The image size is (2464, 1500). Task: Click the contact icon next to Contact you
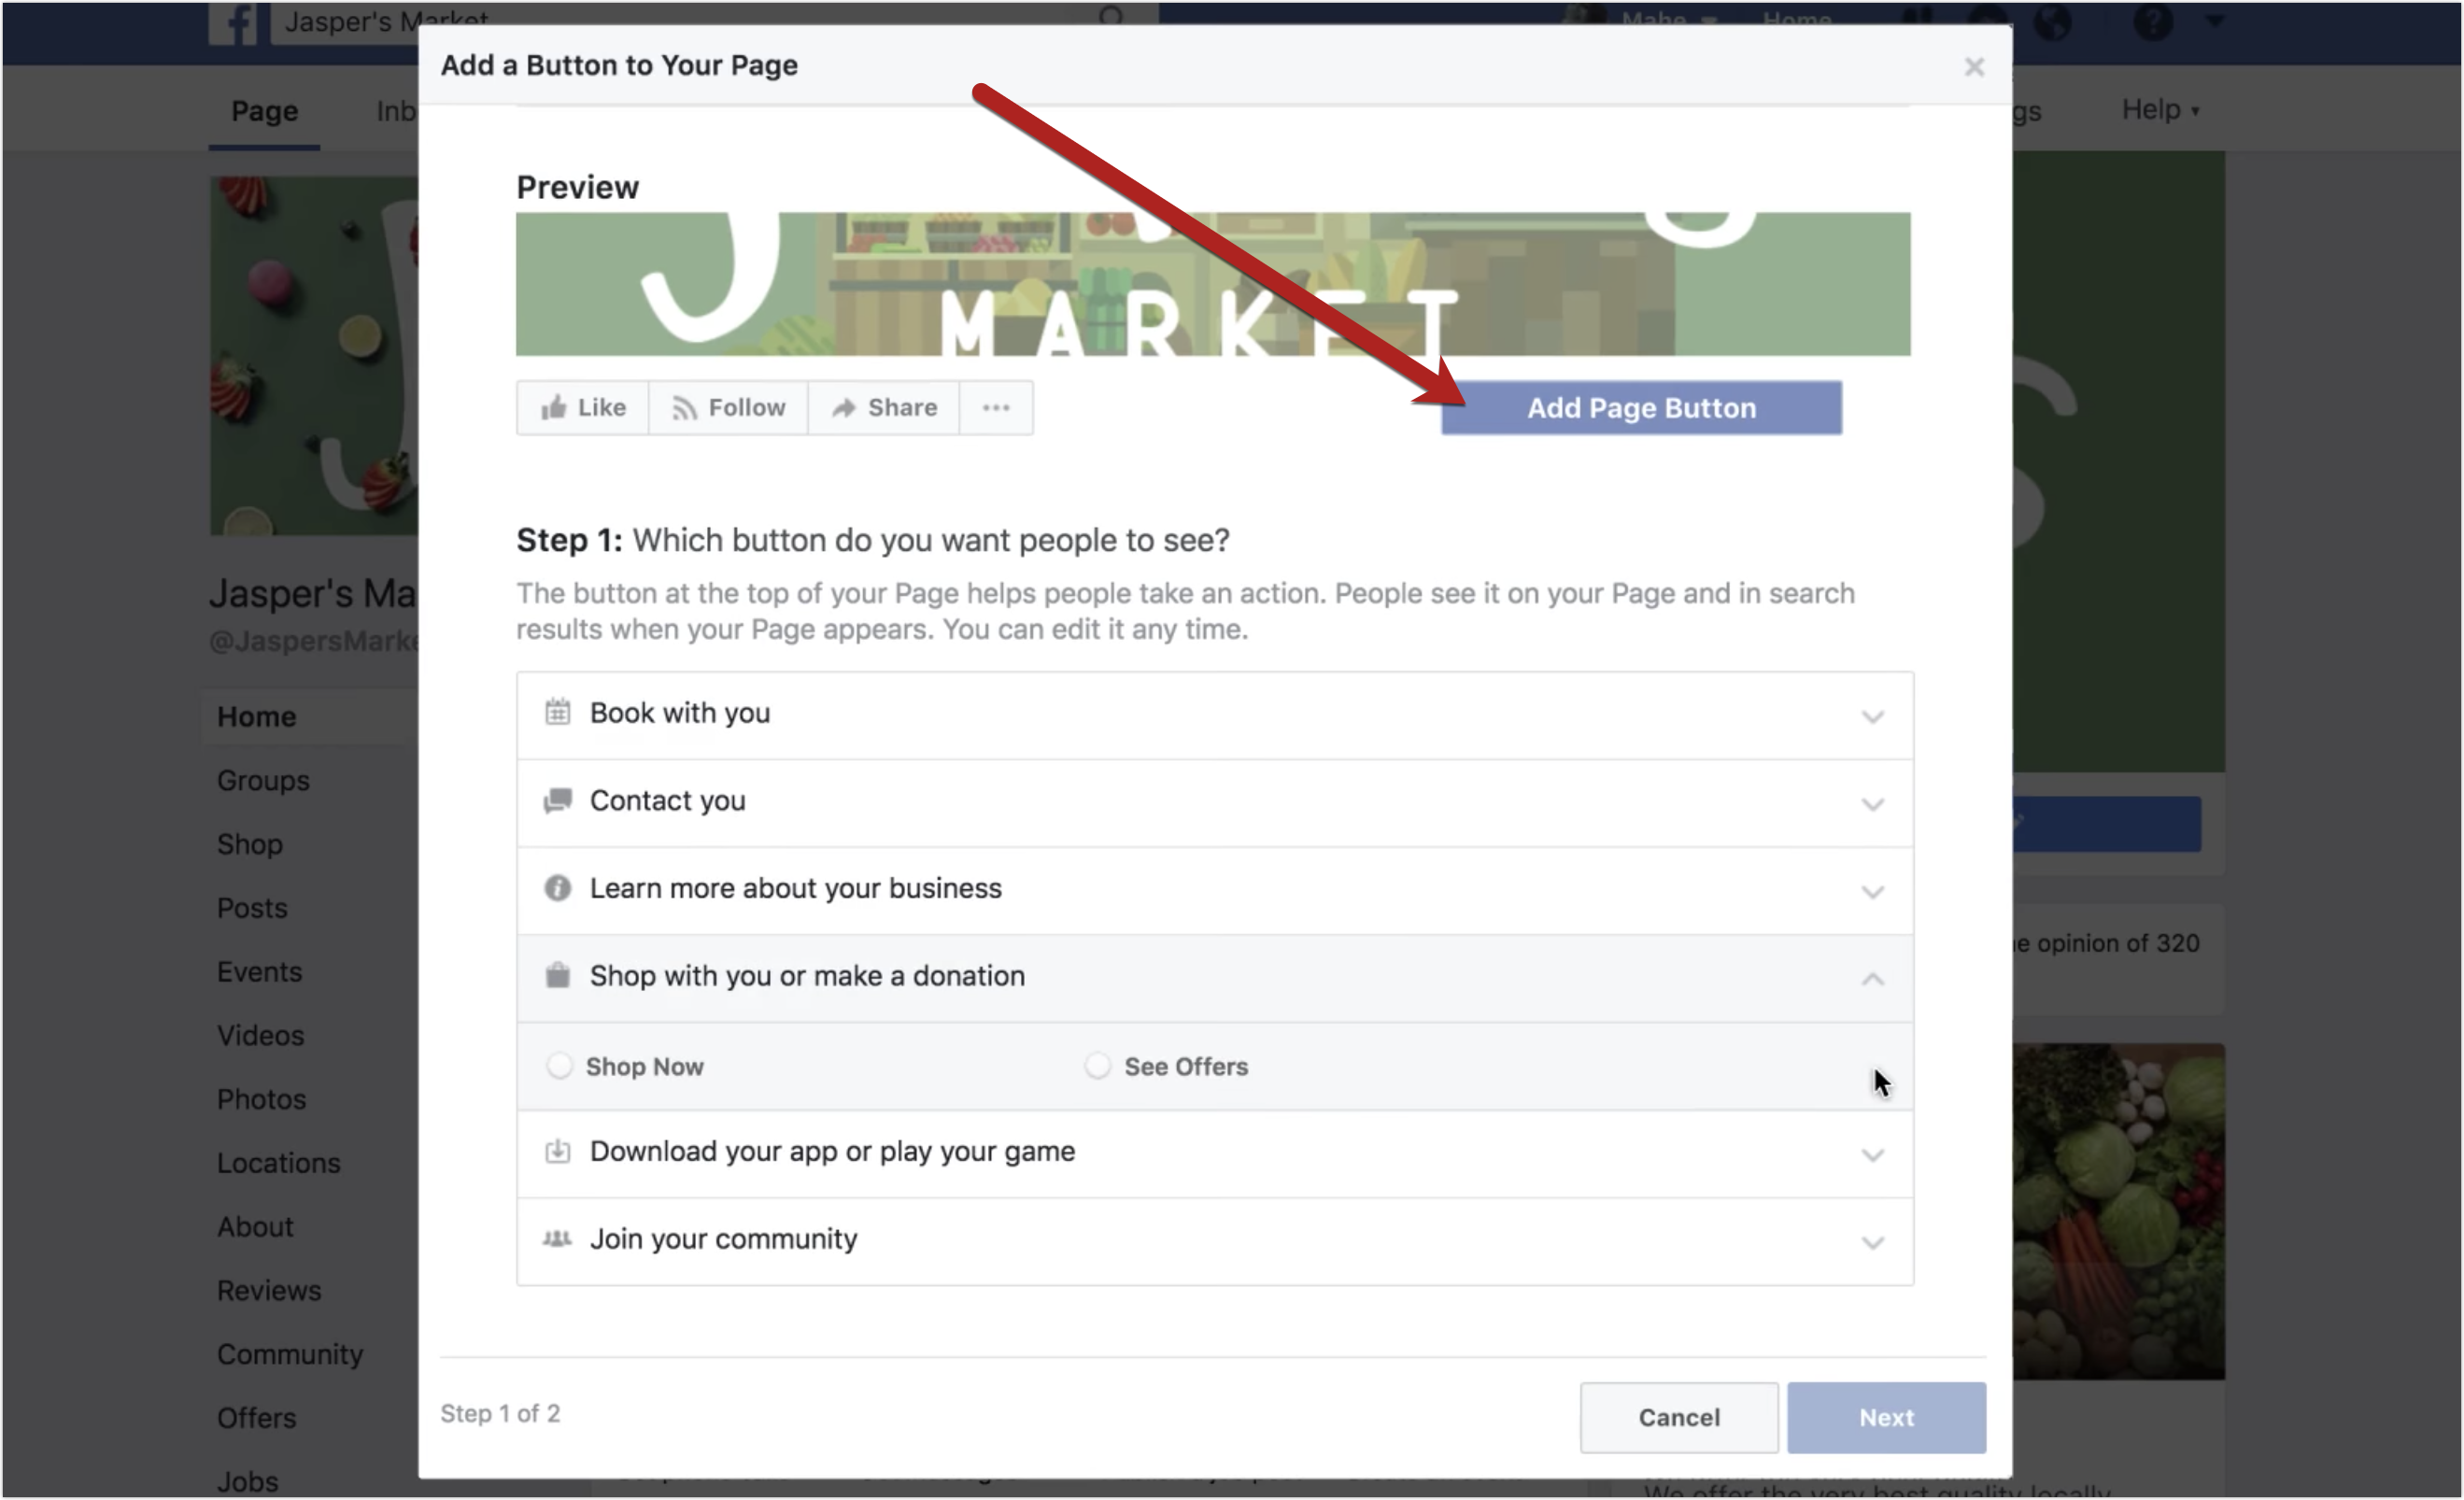tap(558, 800)
